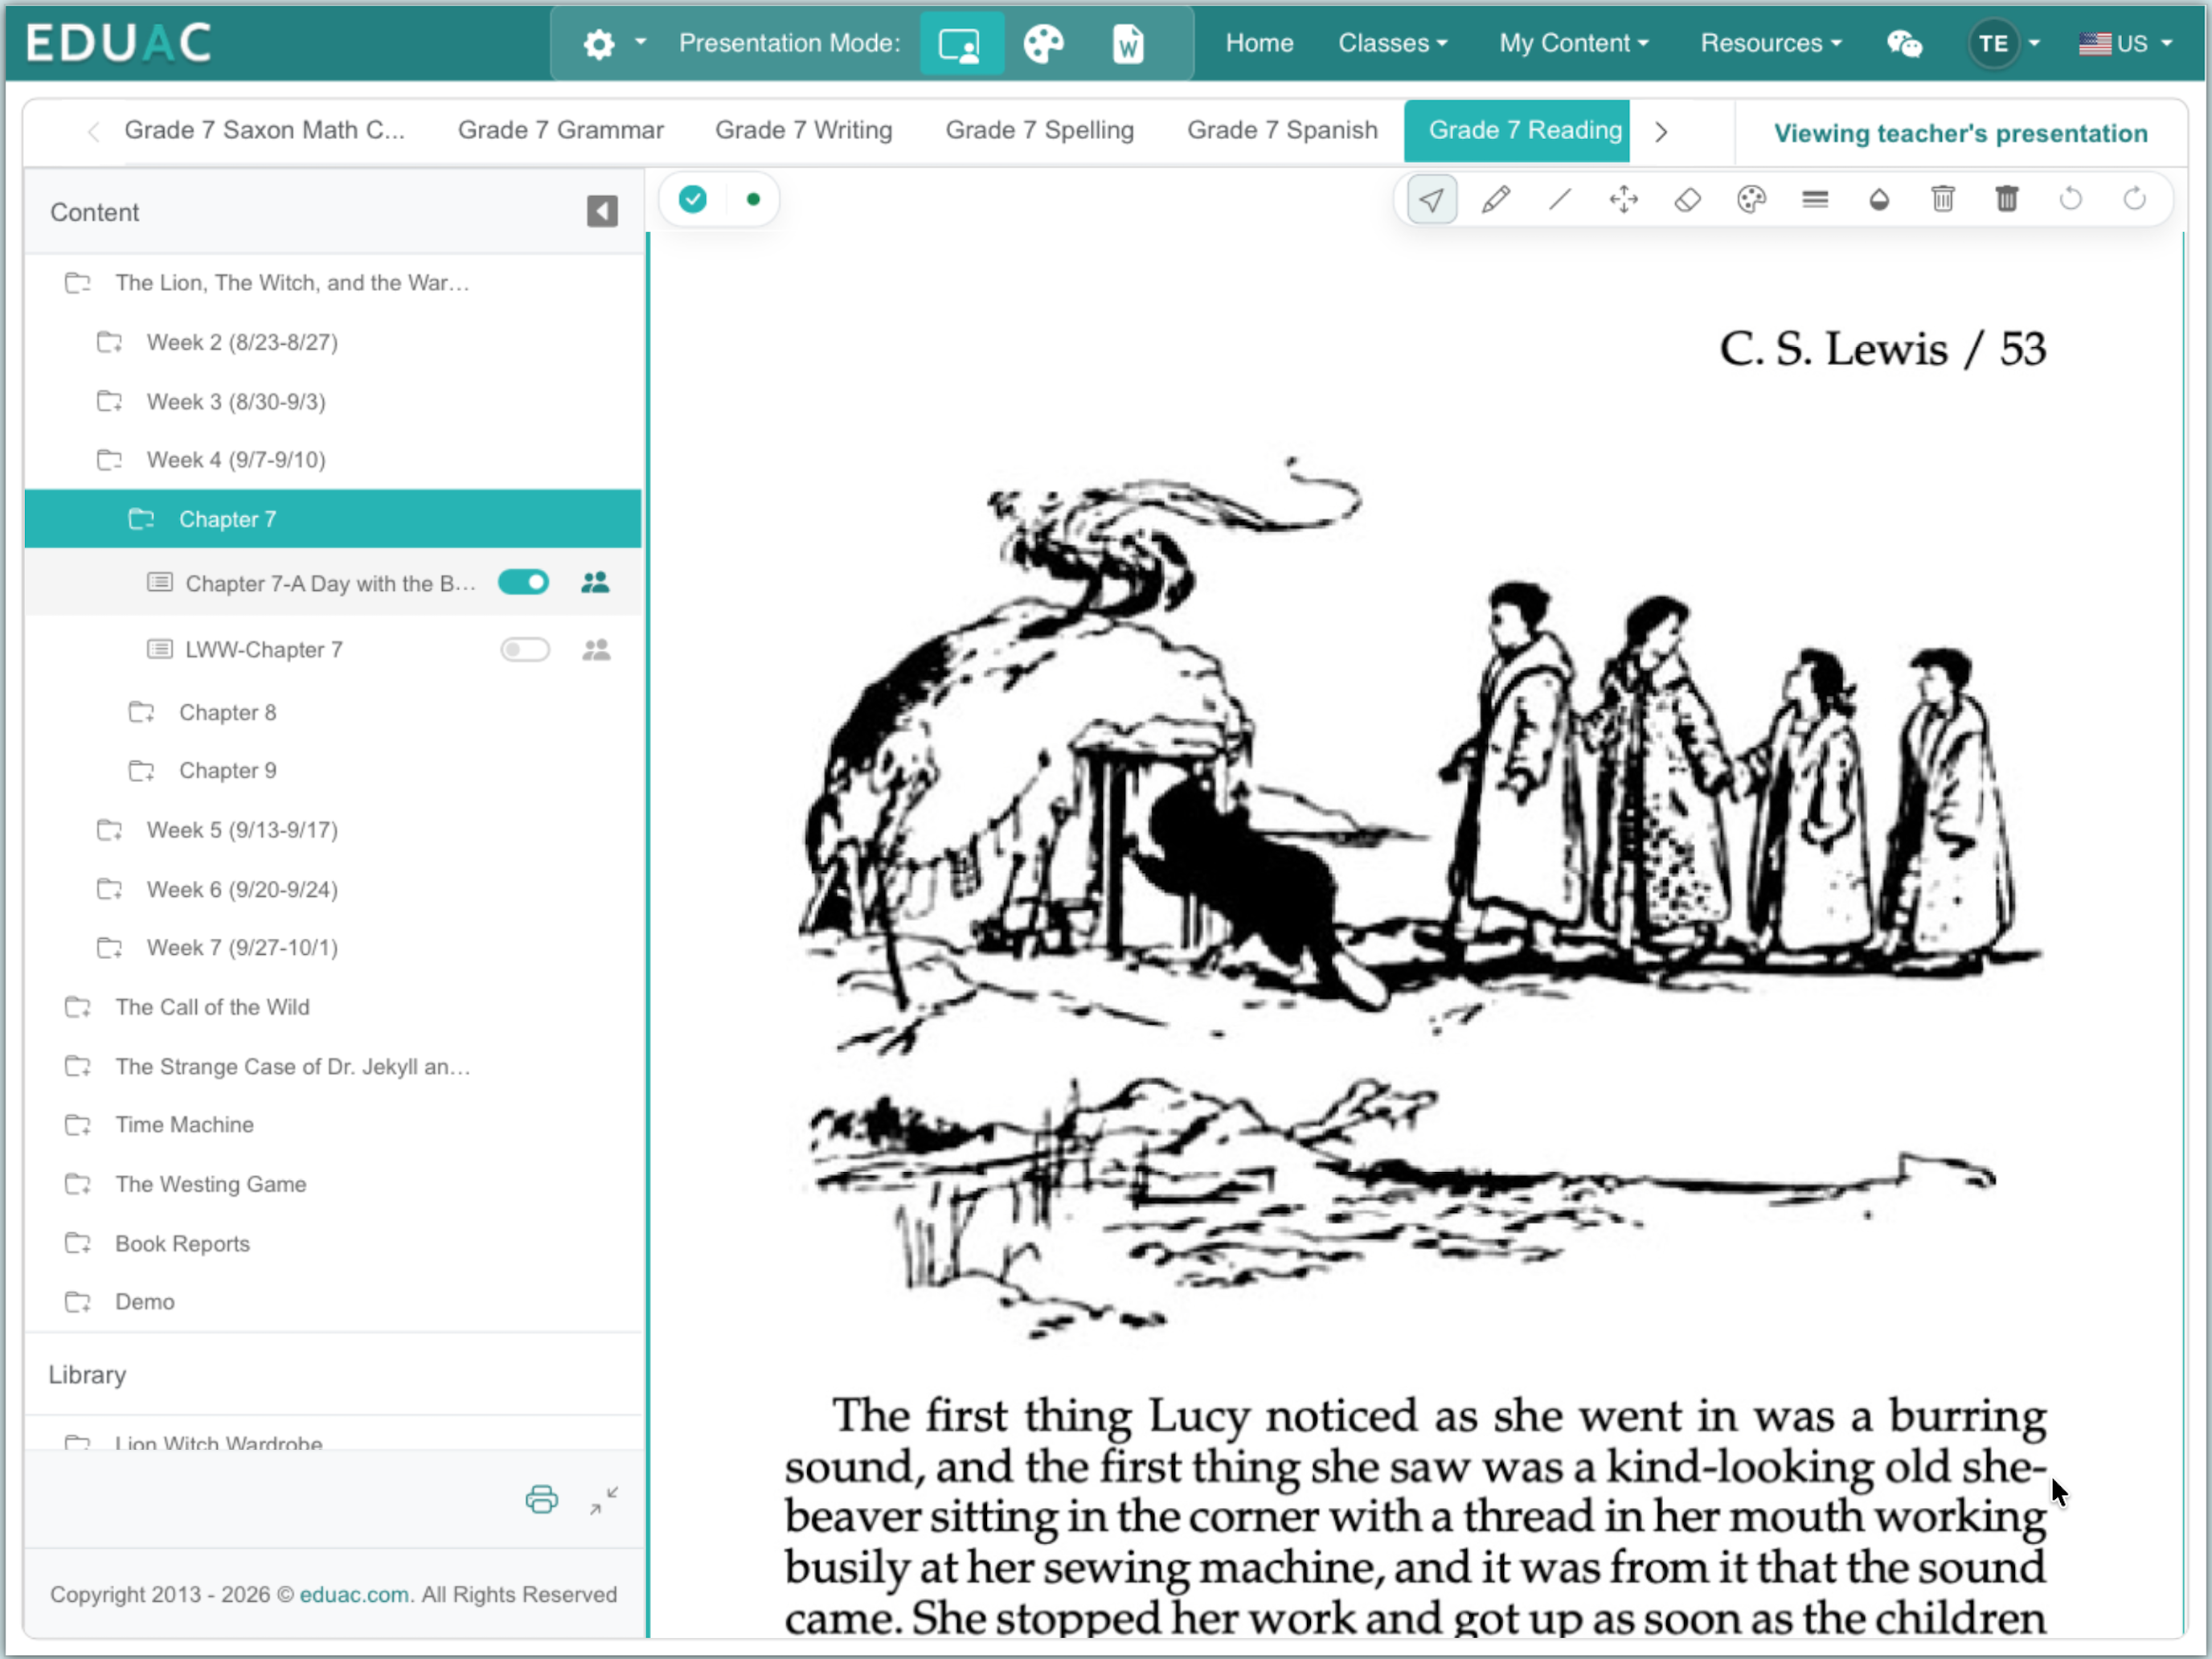Open the Week 4 (9/7-9/10) folder
2212x1659 pixels.
click(x=235, y=459)
